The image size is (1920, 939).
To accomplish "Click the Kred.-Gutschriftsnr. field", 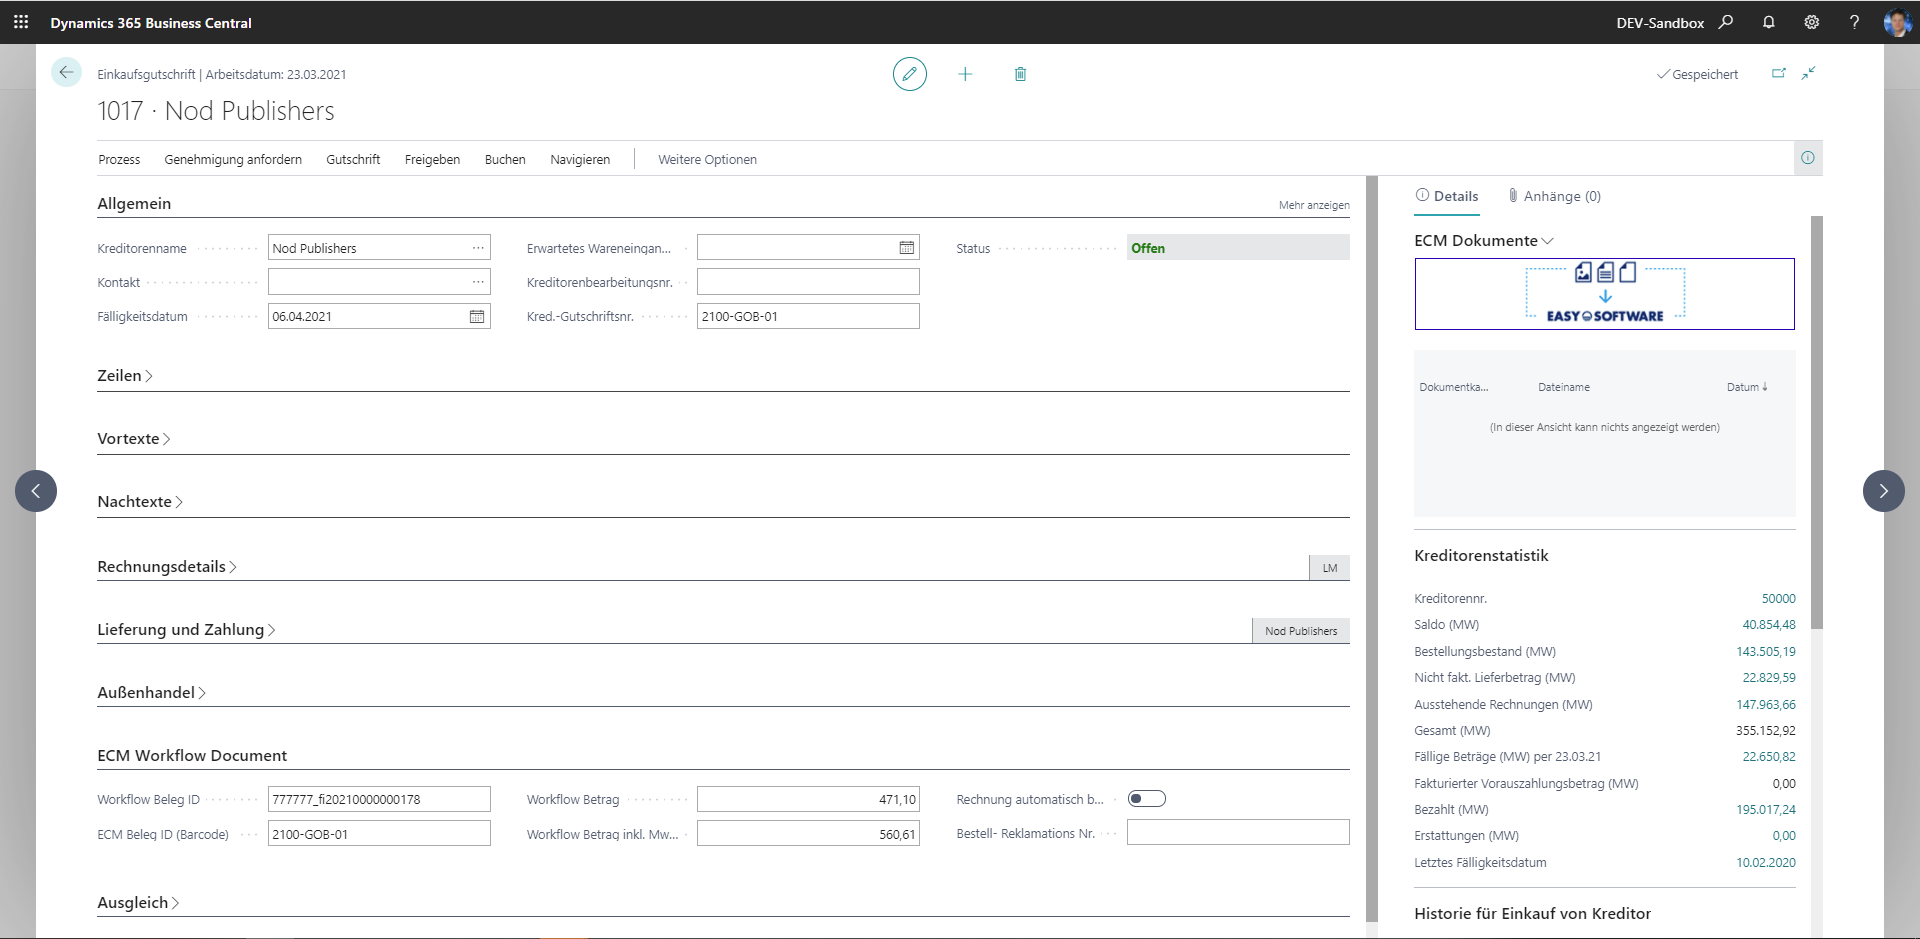I will click(x=808, y=316).
